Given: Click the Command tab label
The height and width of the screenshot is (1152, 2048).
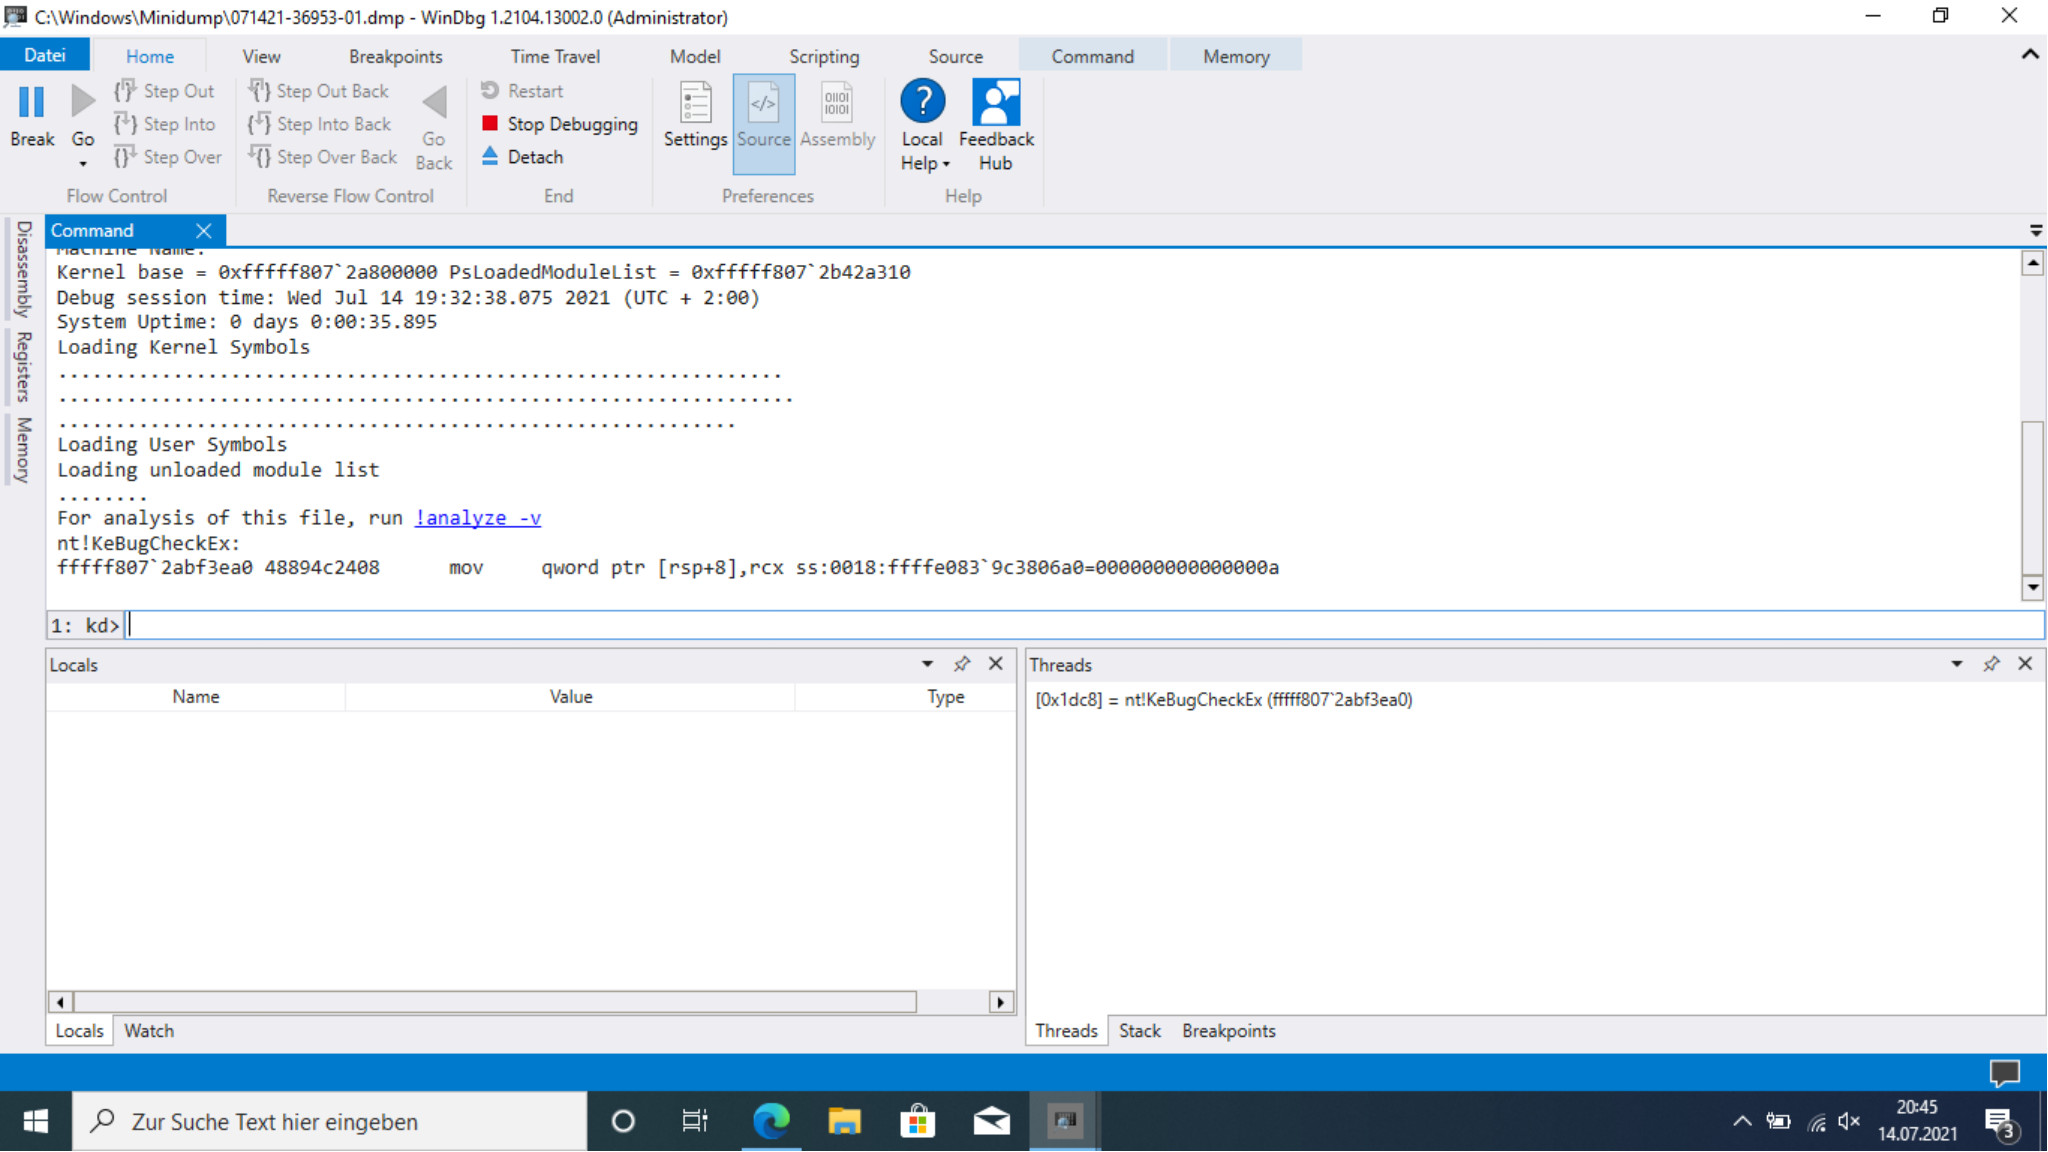Looking at the screenshot, I should click(x=94, y=229).
